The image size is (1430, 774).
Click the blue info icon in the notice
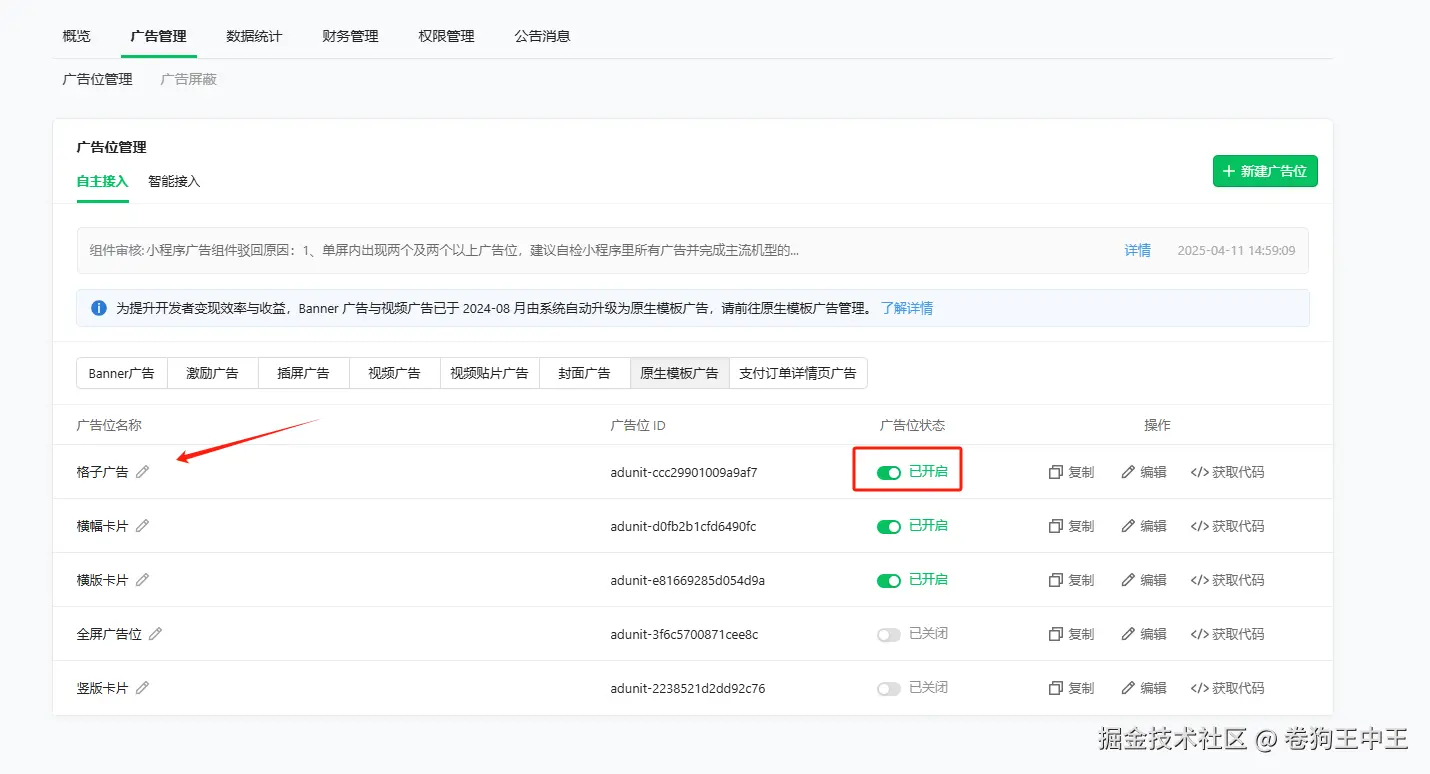click(99, 308)
